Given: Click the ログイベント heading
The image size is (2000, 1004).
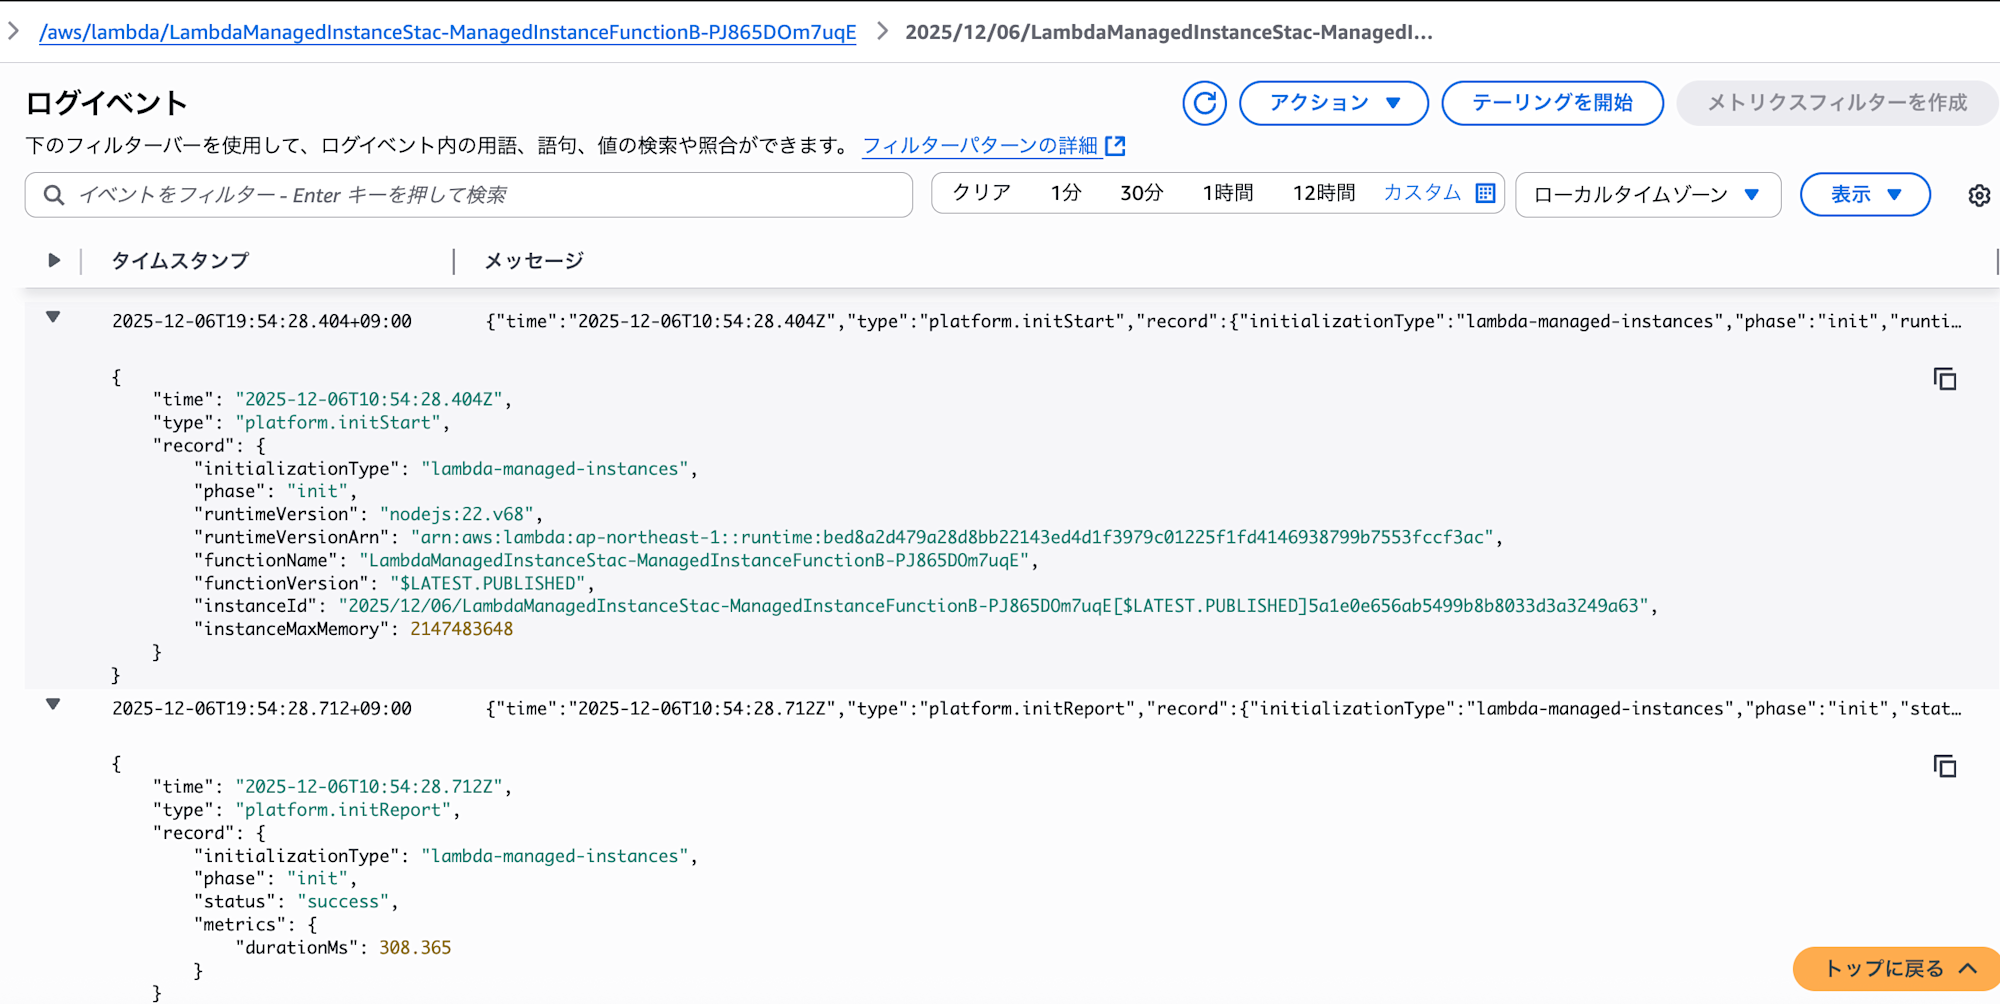Looking at the screenshot, I should [106, 103].
